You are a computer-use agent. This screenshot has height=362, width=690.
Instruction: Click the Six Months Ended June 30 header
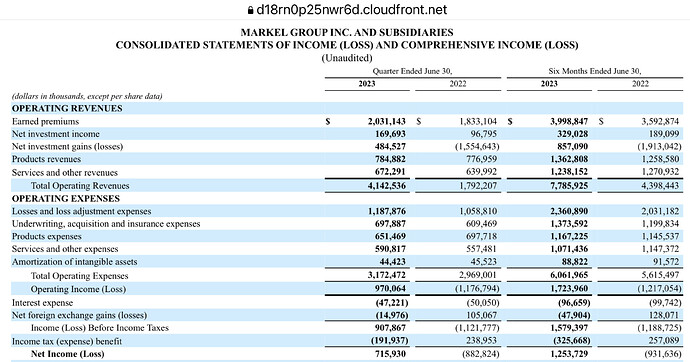coord(595,71)
